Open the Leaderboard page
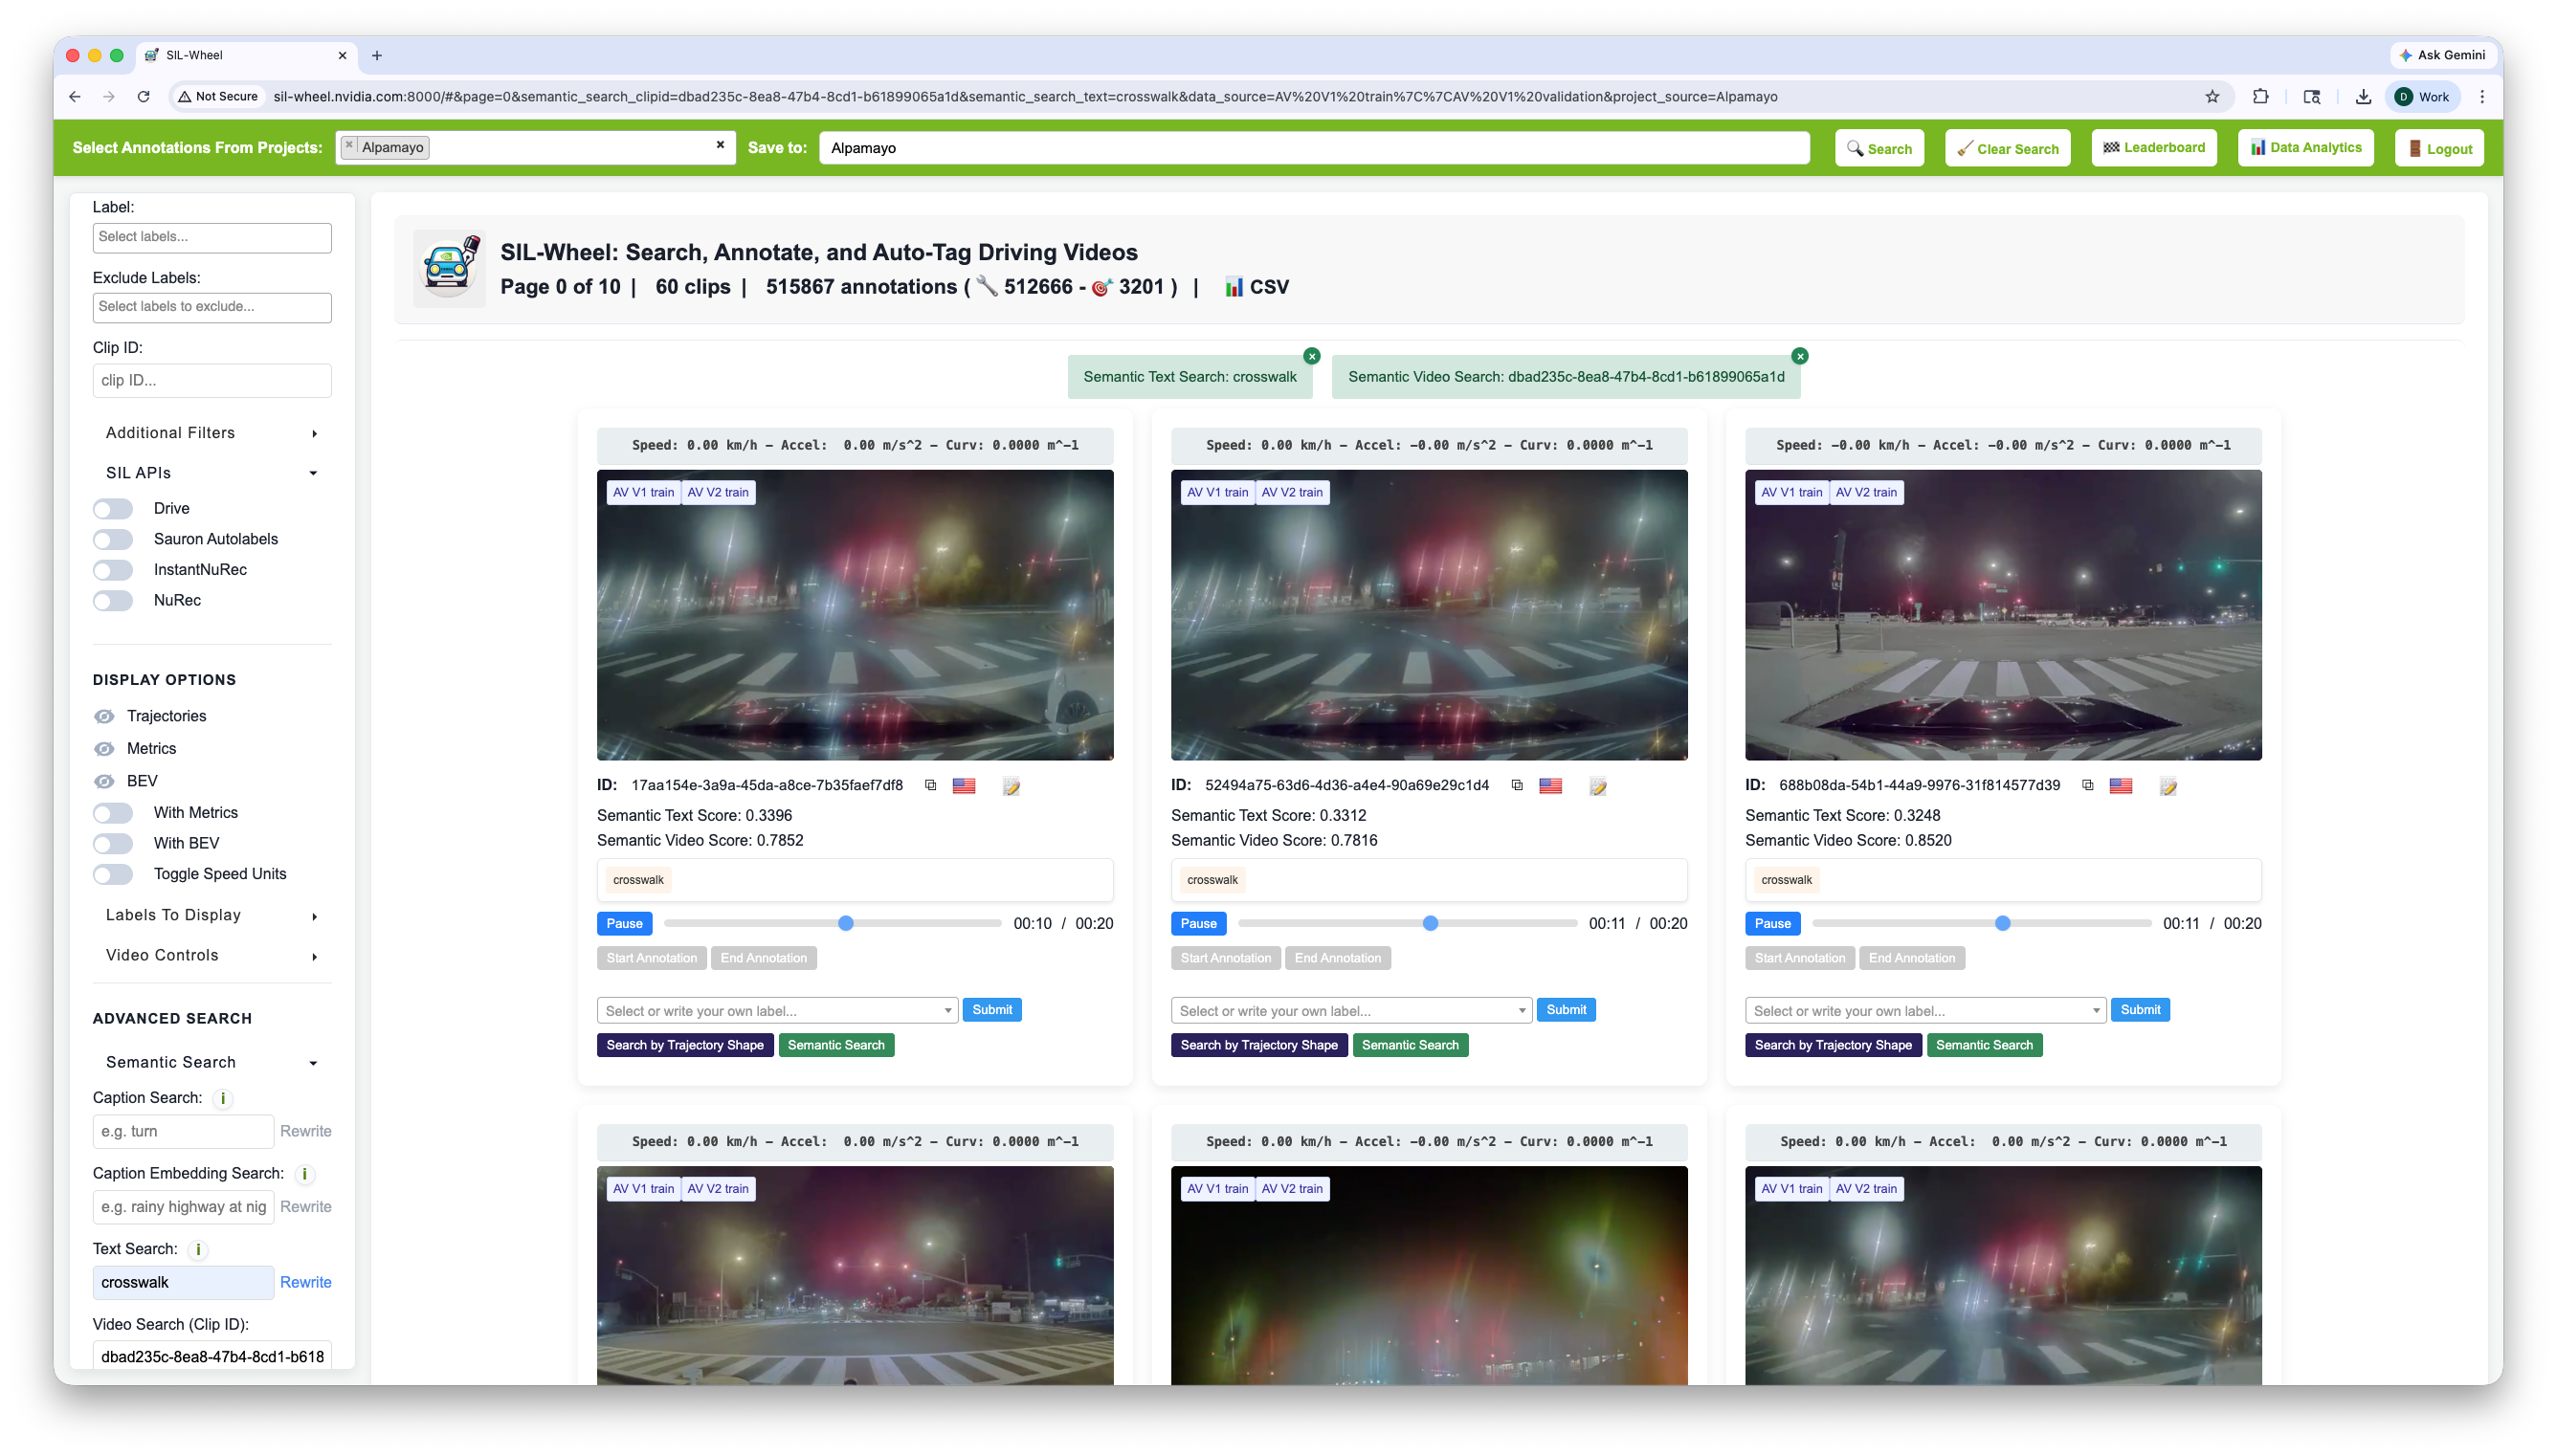 tap(2153, 148)
